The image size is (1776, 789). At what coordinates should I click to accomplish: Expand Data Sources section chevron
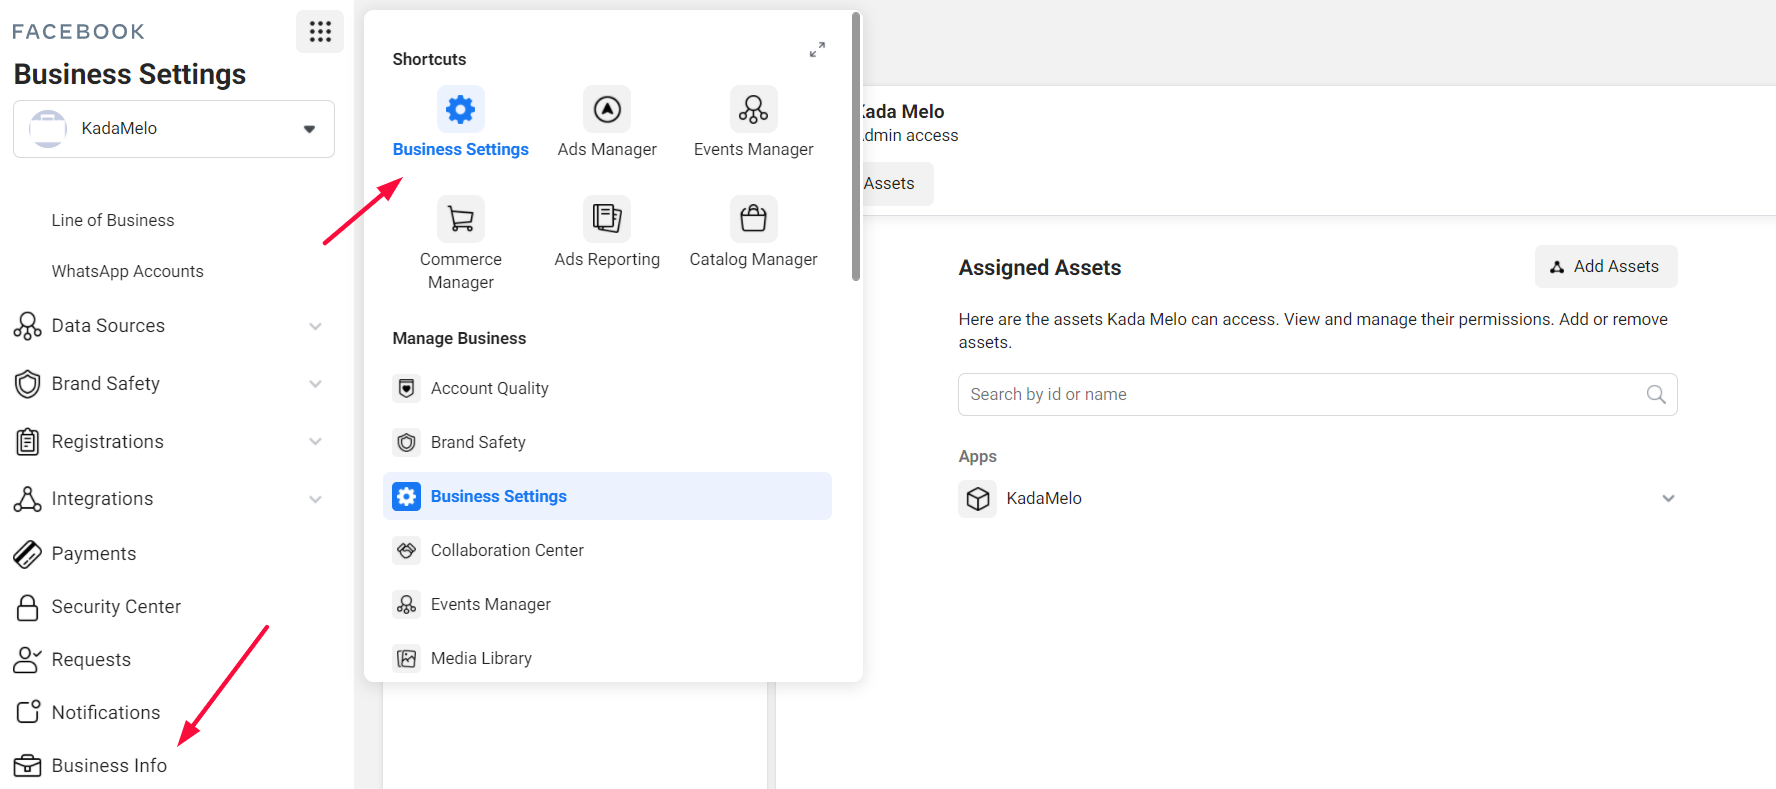[316, 326]
